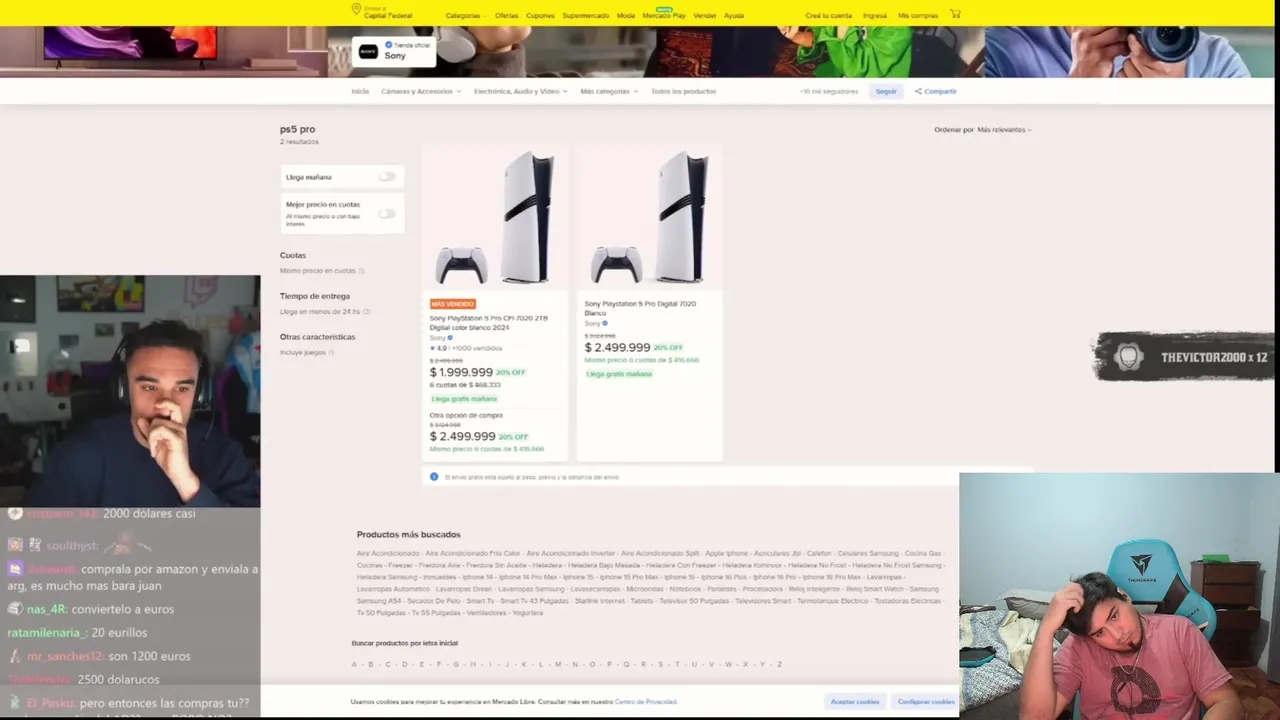Open the Ayuda menu item

(734, 16)
